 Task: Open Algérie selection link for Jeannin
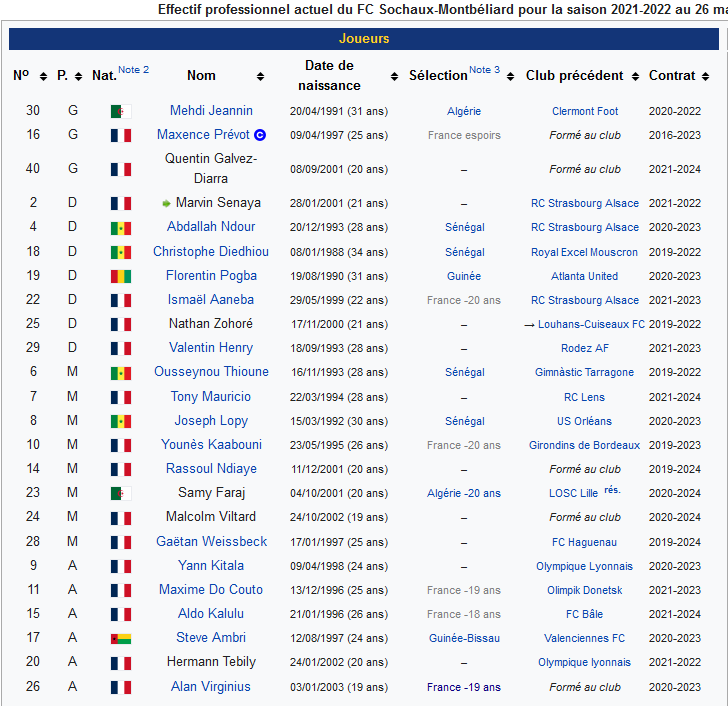464,111
